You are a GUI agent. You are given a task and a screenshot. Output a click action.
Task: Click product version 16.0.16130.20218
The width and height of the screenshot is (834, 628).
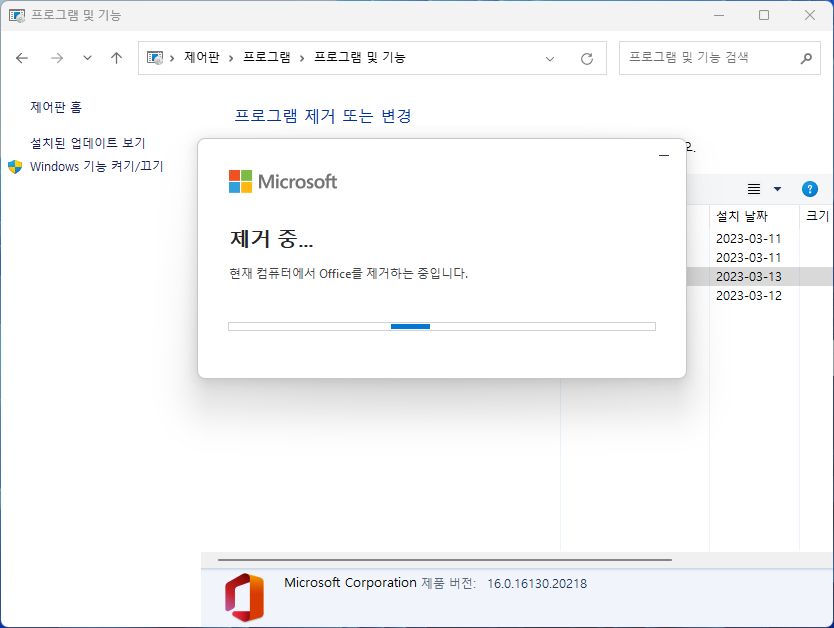click(x=537, y=583)
